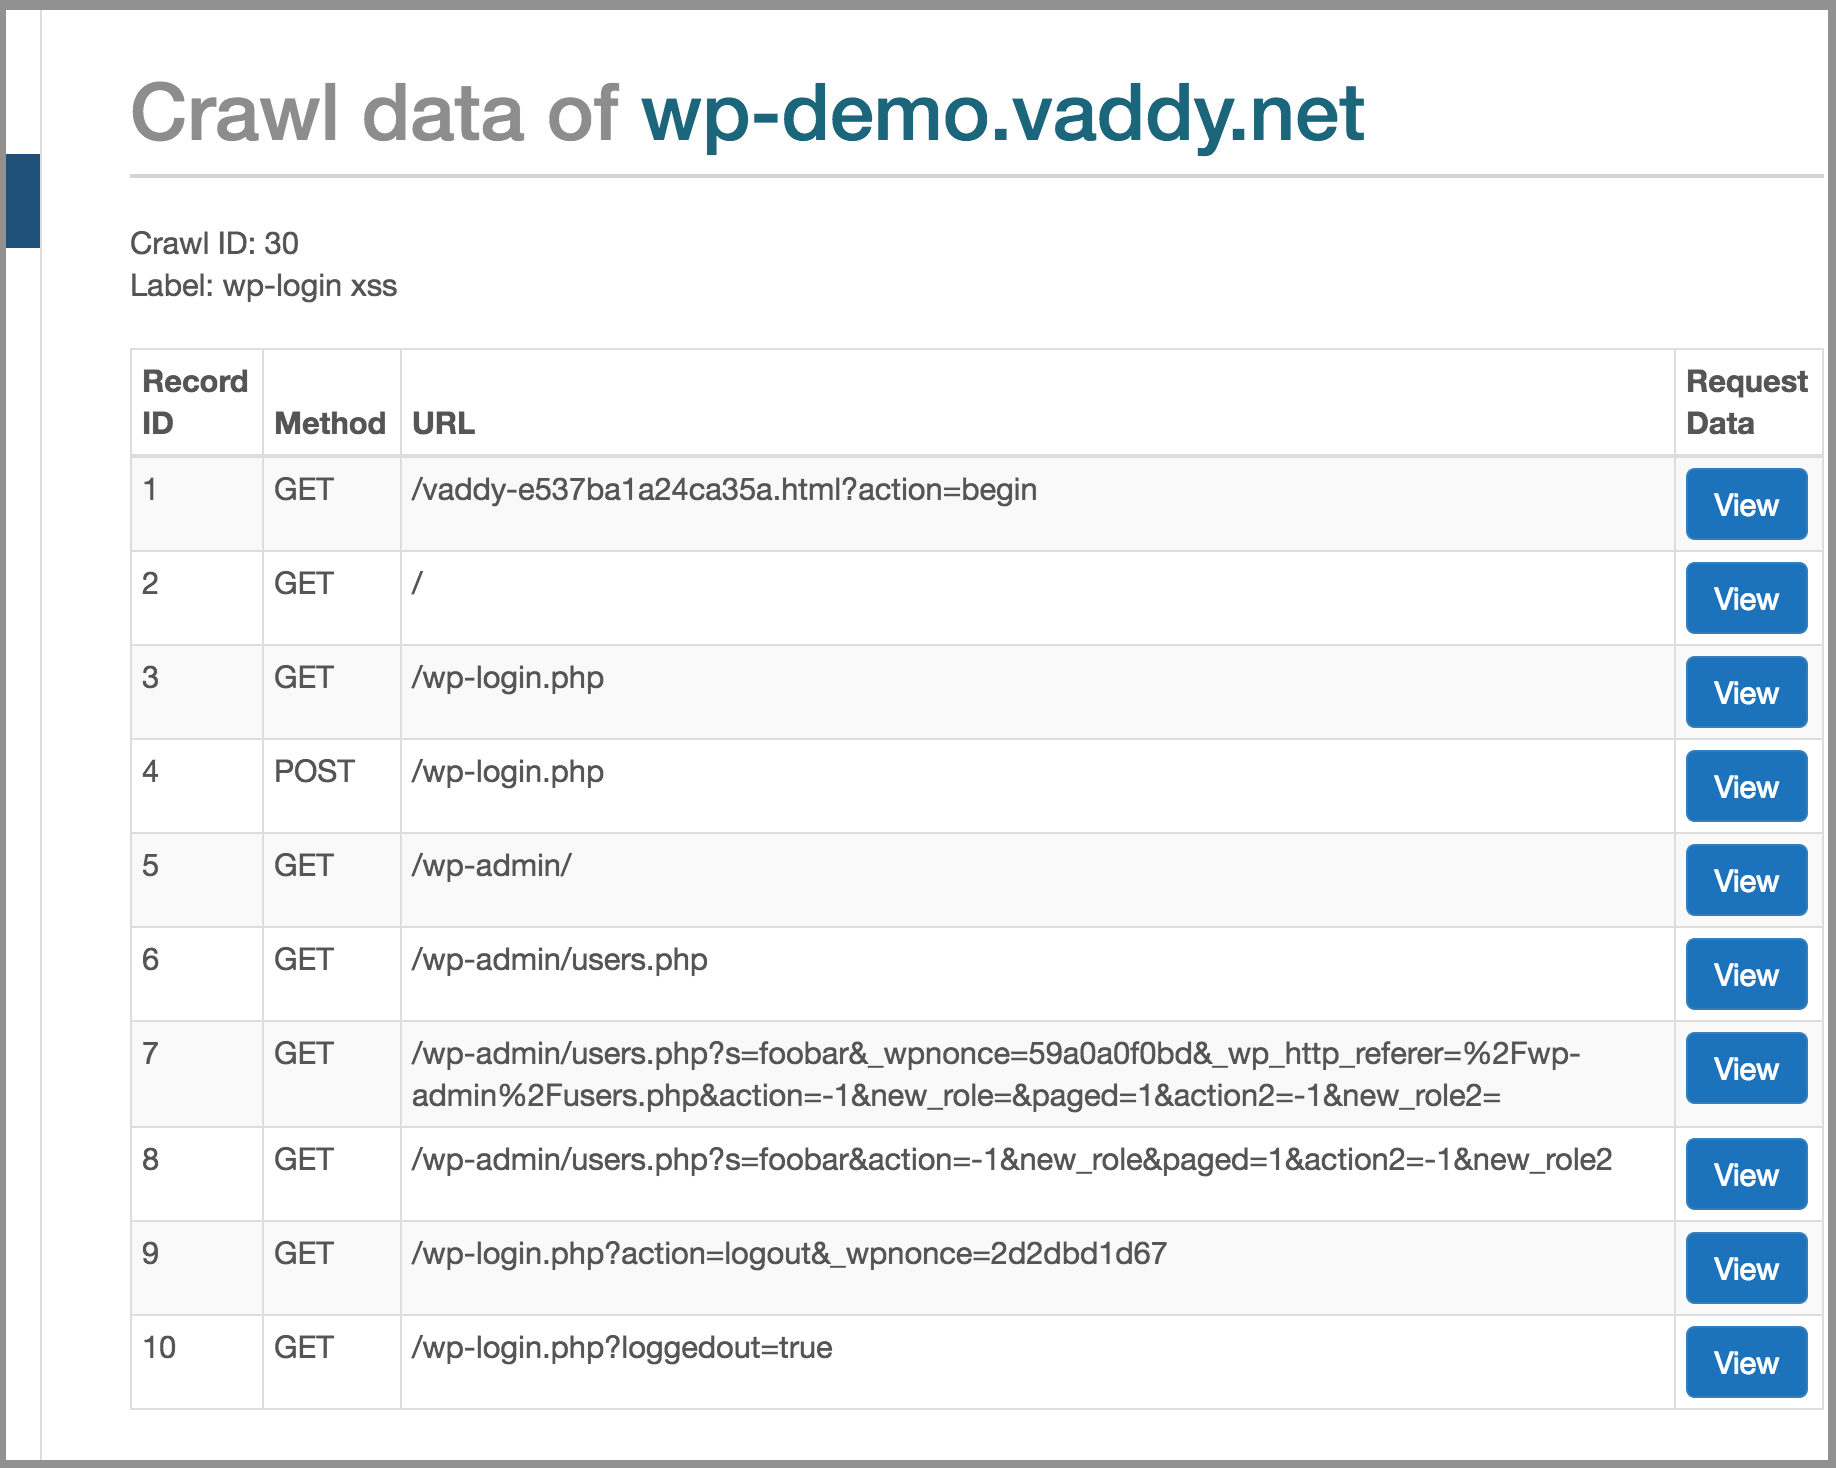The width and height of the screenshot is (1836, 1468).
Task: Select the vaddy-e537ba1a24ca35a.html URL cell
Action: pyautogui.click(x=724, y=490)
